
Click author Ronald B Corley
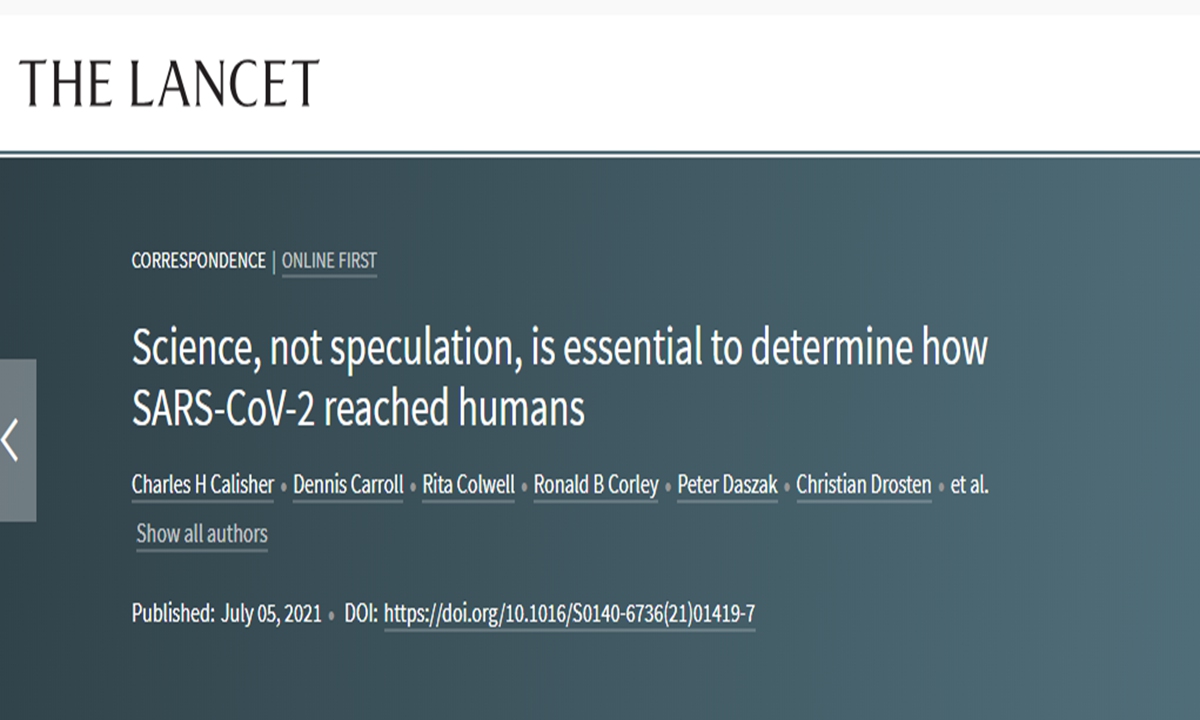[x=596, y=486]
